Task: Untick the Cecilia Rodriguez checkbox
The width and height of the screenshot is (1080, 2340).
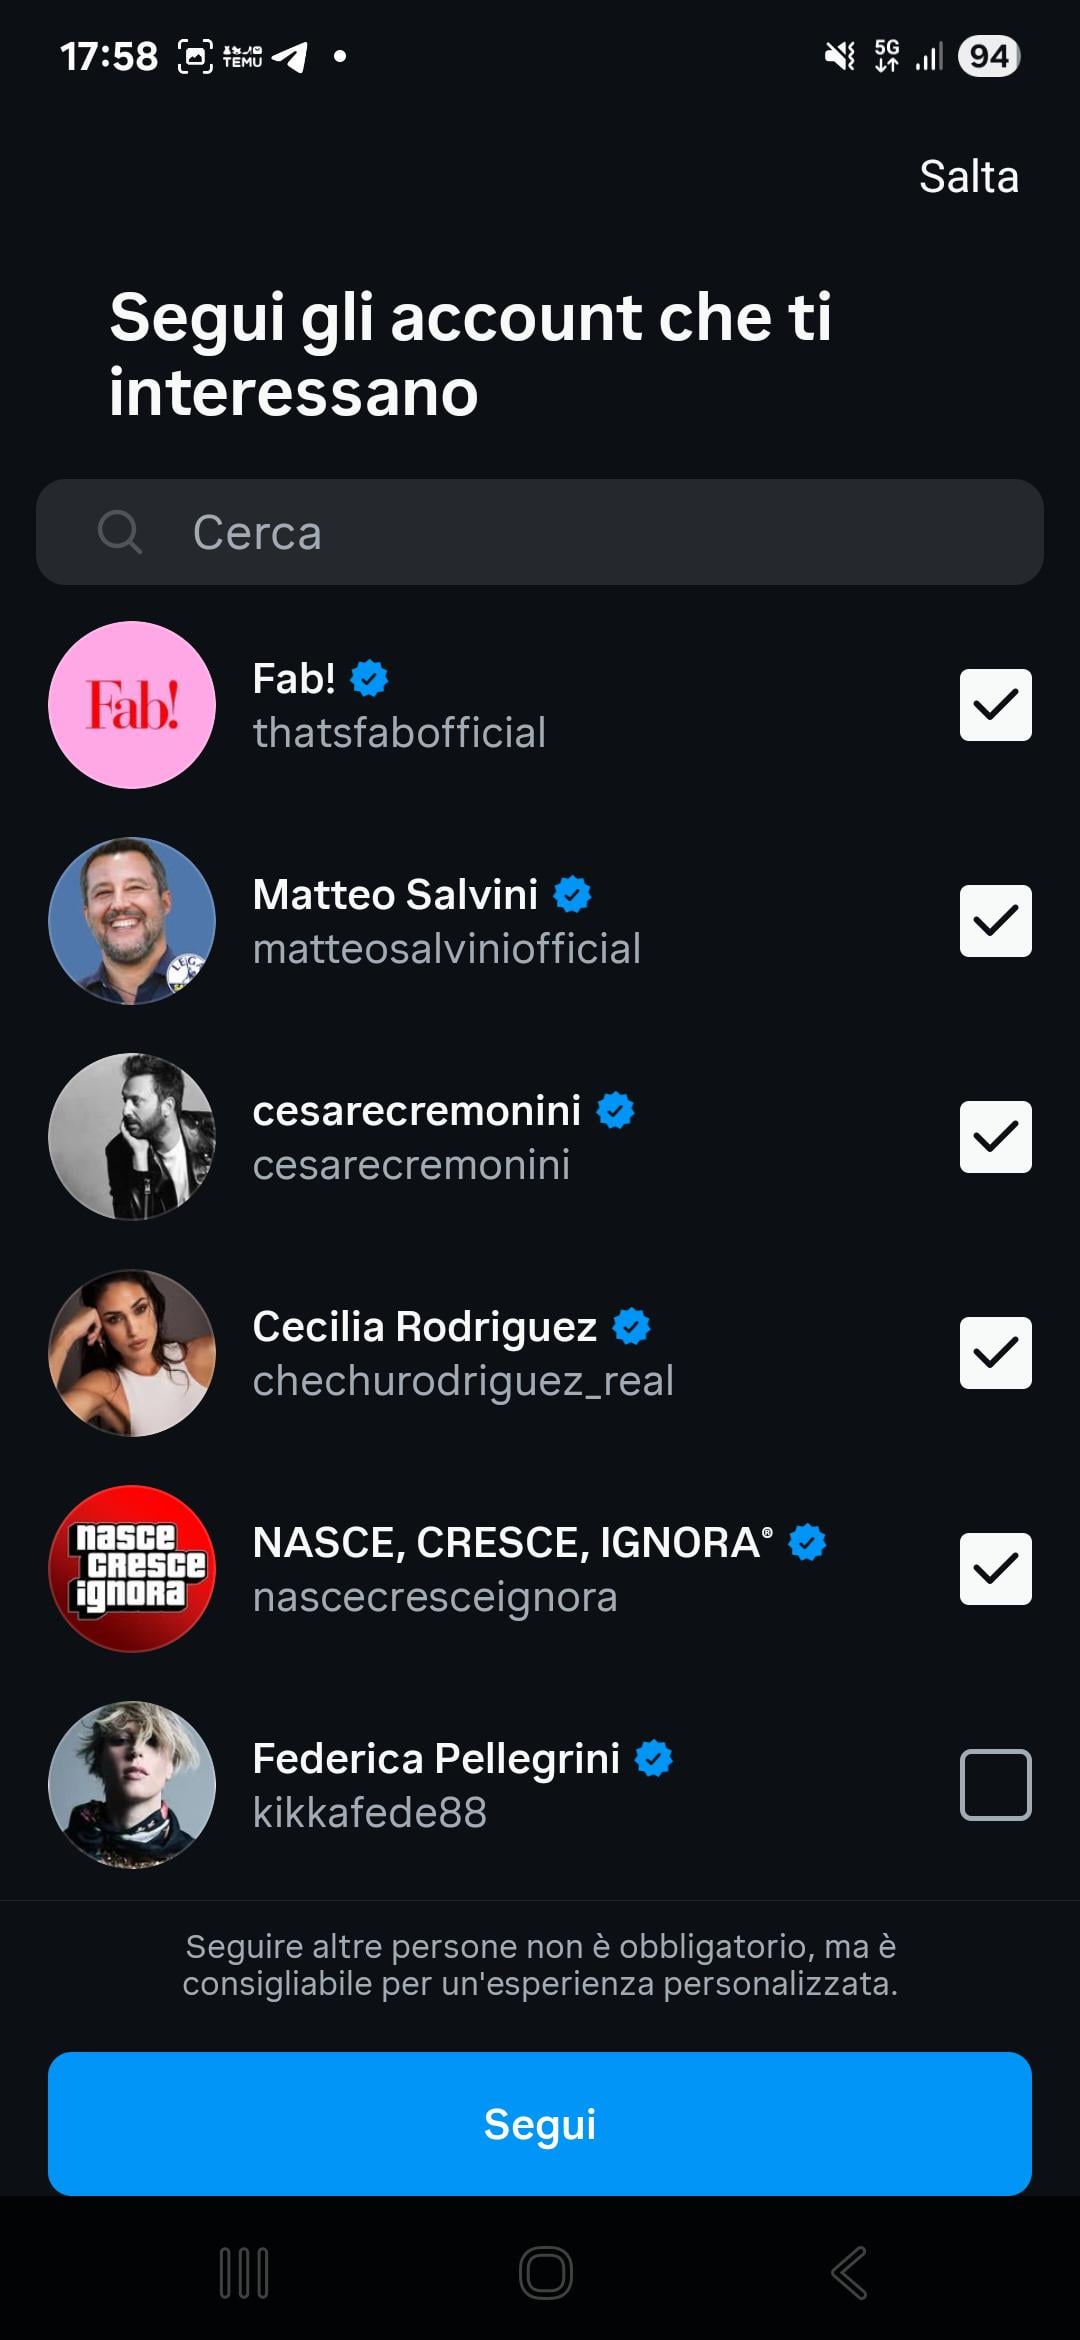Action: pos(995,1353)
